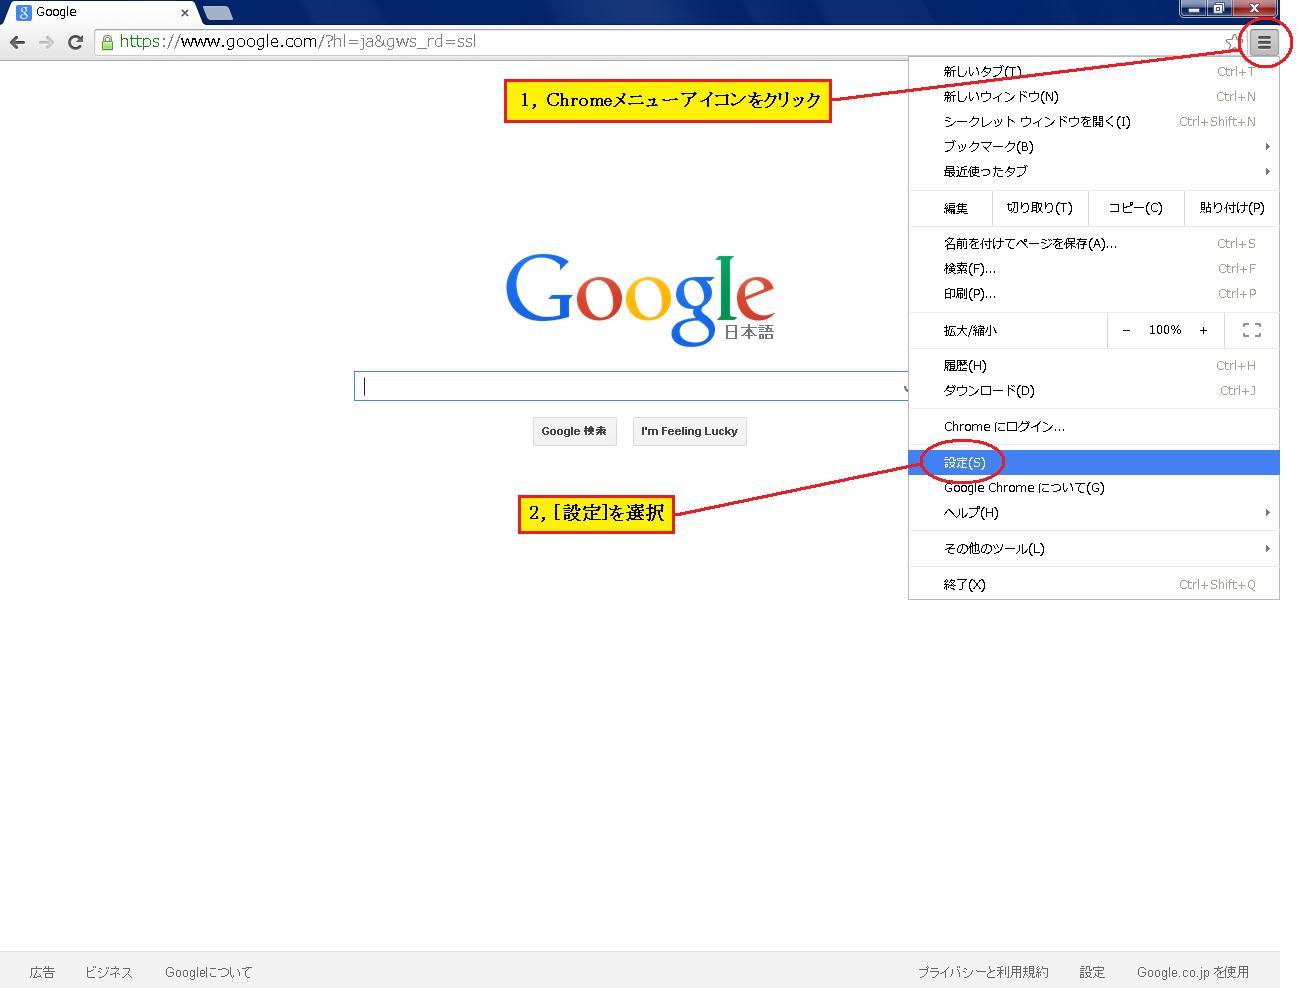1298x988 pixels.
Task: Click the 拡大/縮小 label in menu
Action: 970,330
